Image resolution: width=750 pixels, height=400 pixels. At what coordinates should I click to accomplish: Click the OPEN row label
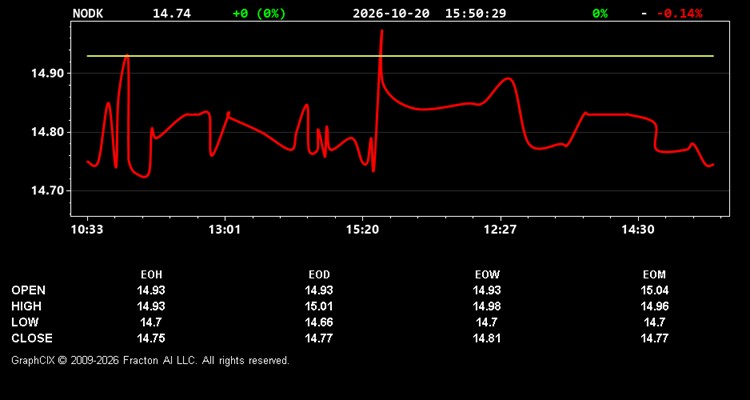(29, 290)
